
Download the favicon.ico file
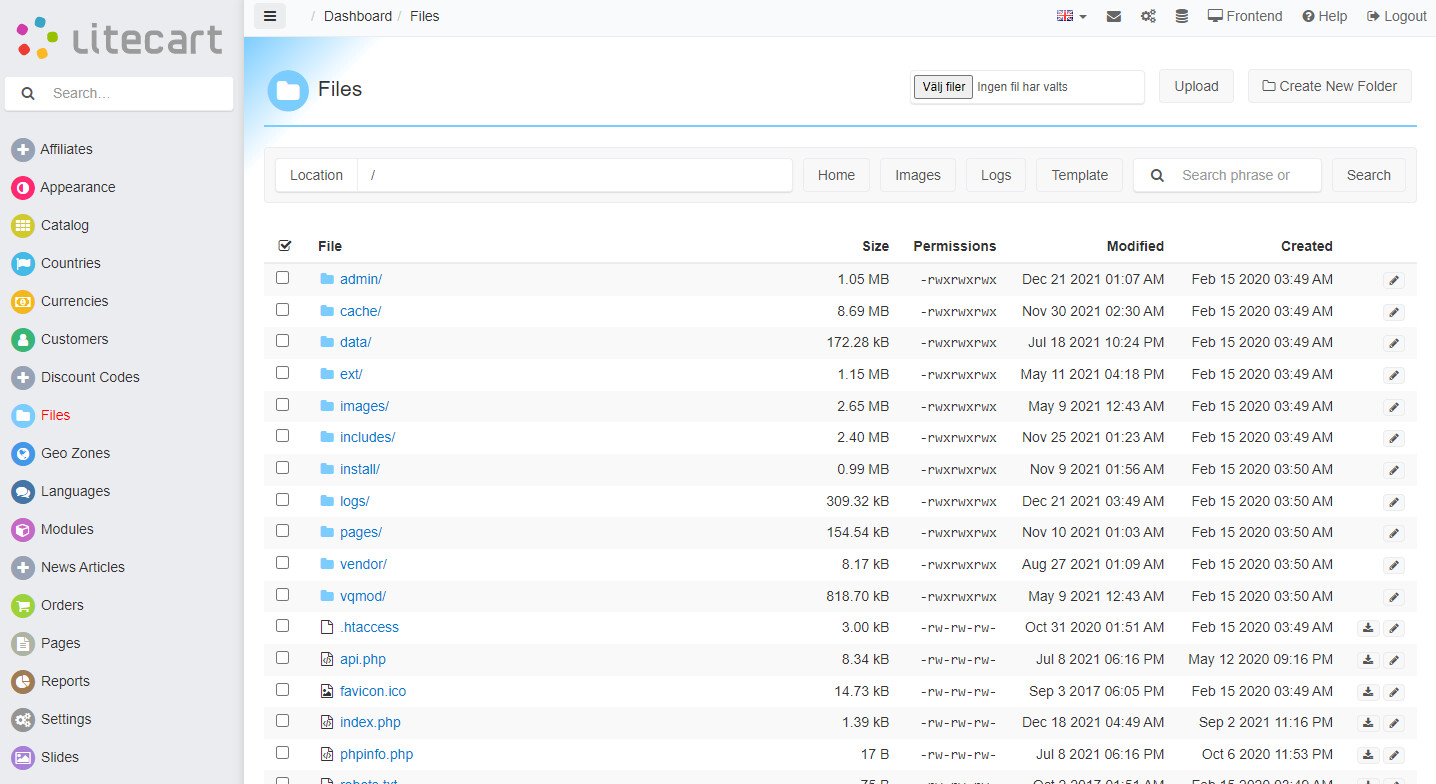pos(1368,692)
